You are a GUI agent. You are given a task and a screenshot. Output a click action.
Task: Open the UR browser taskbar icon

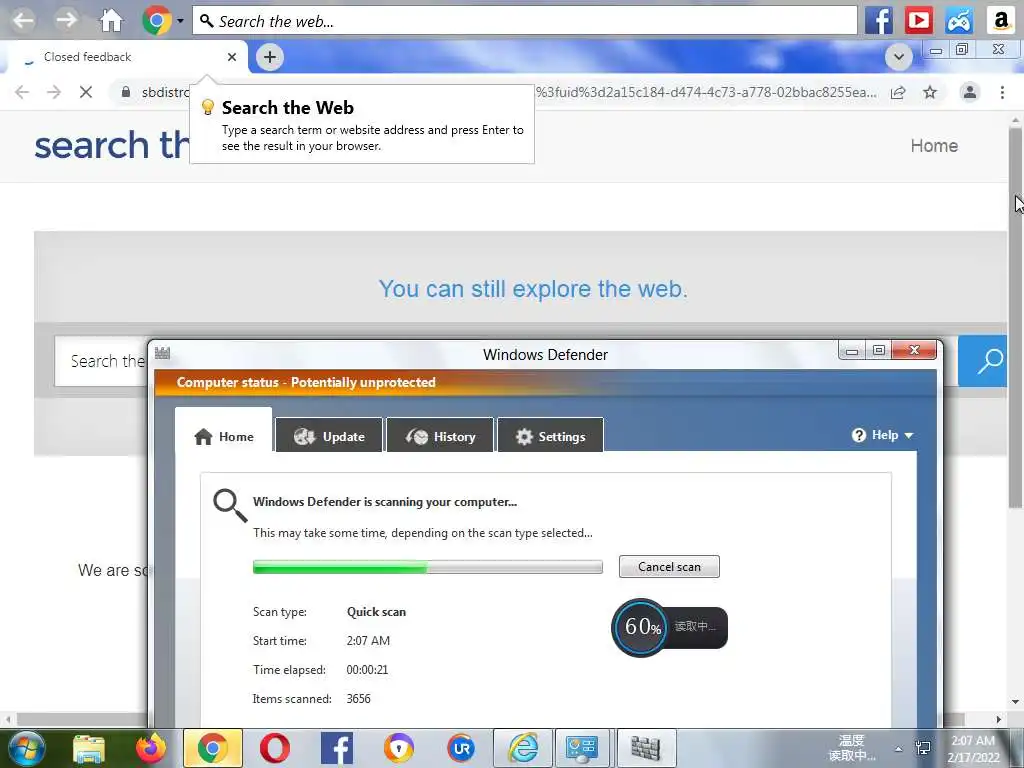click(461, 748)
